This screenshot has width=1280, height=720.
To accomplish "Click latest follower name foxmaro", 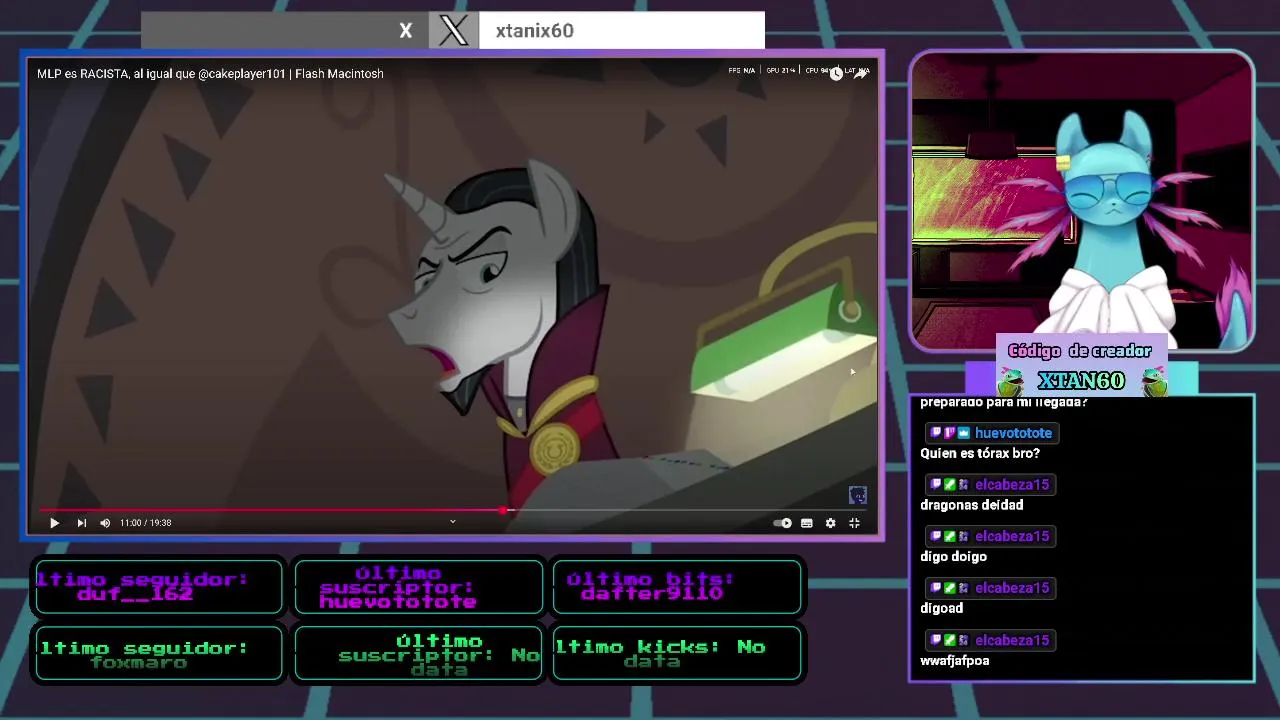I will [139, 662].
